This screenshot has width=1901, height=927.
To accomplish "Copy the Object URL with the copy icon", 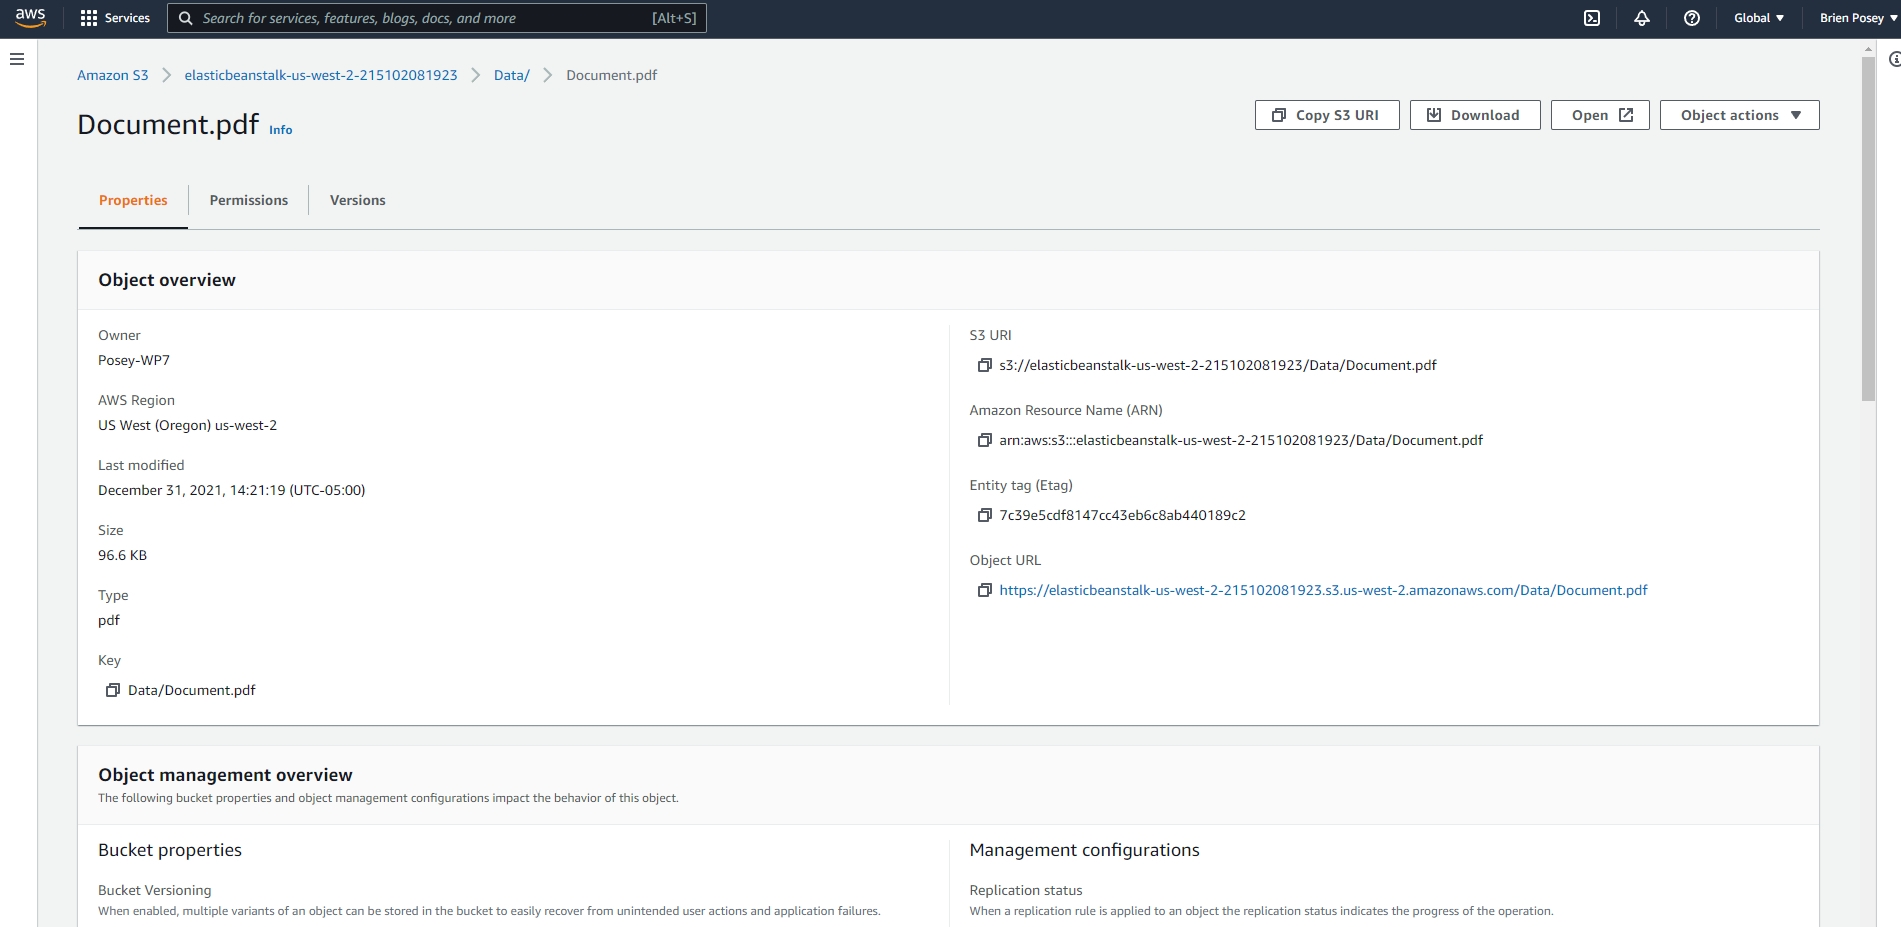I will point(985,590).
